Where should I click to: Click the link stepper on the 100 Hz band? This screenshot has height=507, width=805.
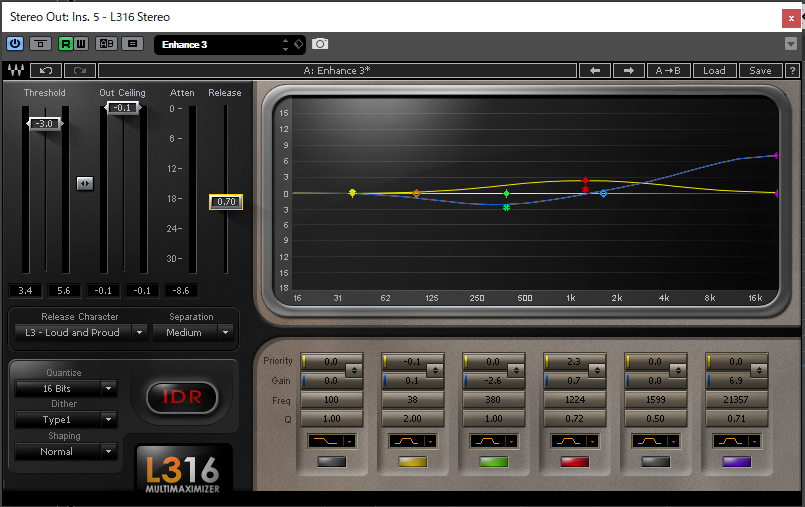354,370
